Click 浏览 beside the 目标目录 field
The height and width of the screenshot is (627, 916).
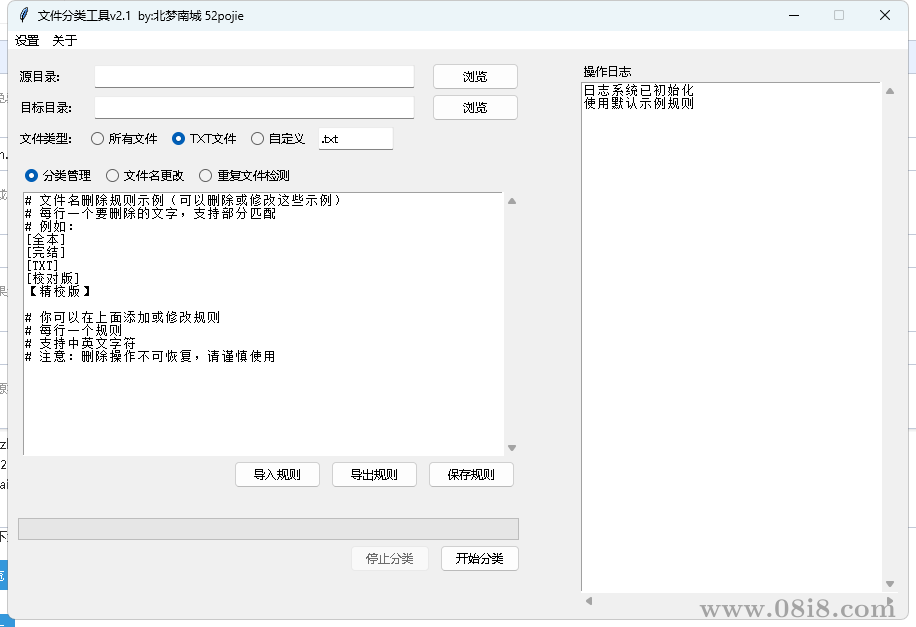point(474,106)
